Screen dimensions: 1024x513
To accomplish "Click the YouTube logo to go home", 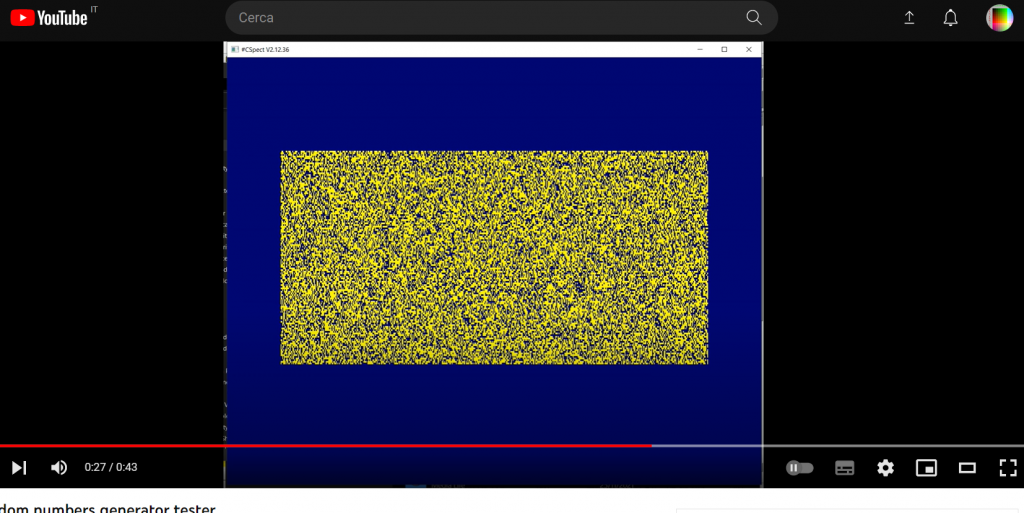I will (x=50, y=17).
